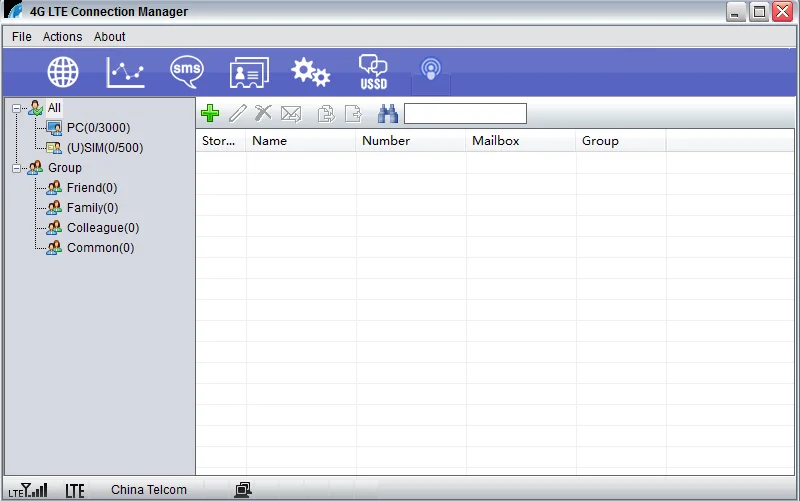The image size is (800, 501).
Task: Select the (U)SIM(0/500) entry
Action: [104, 148]
